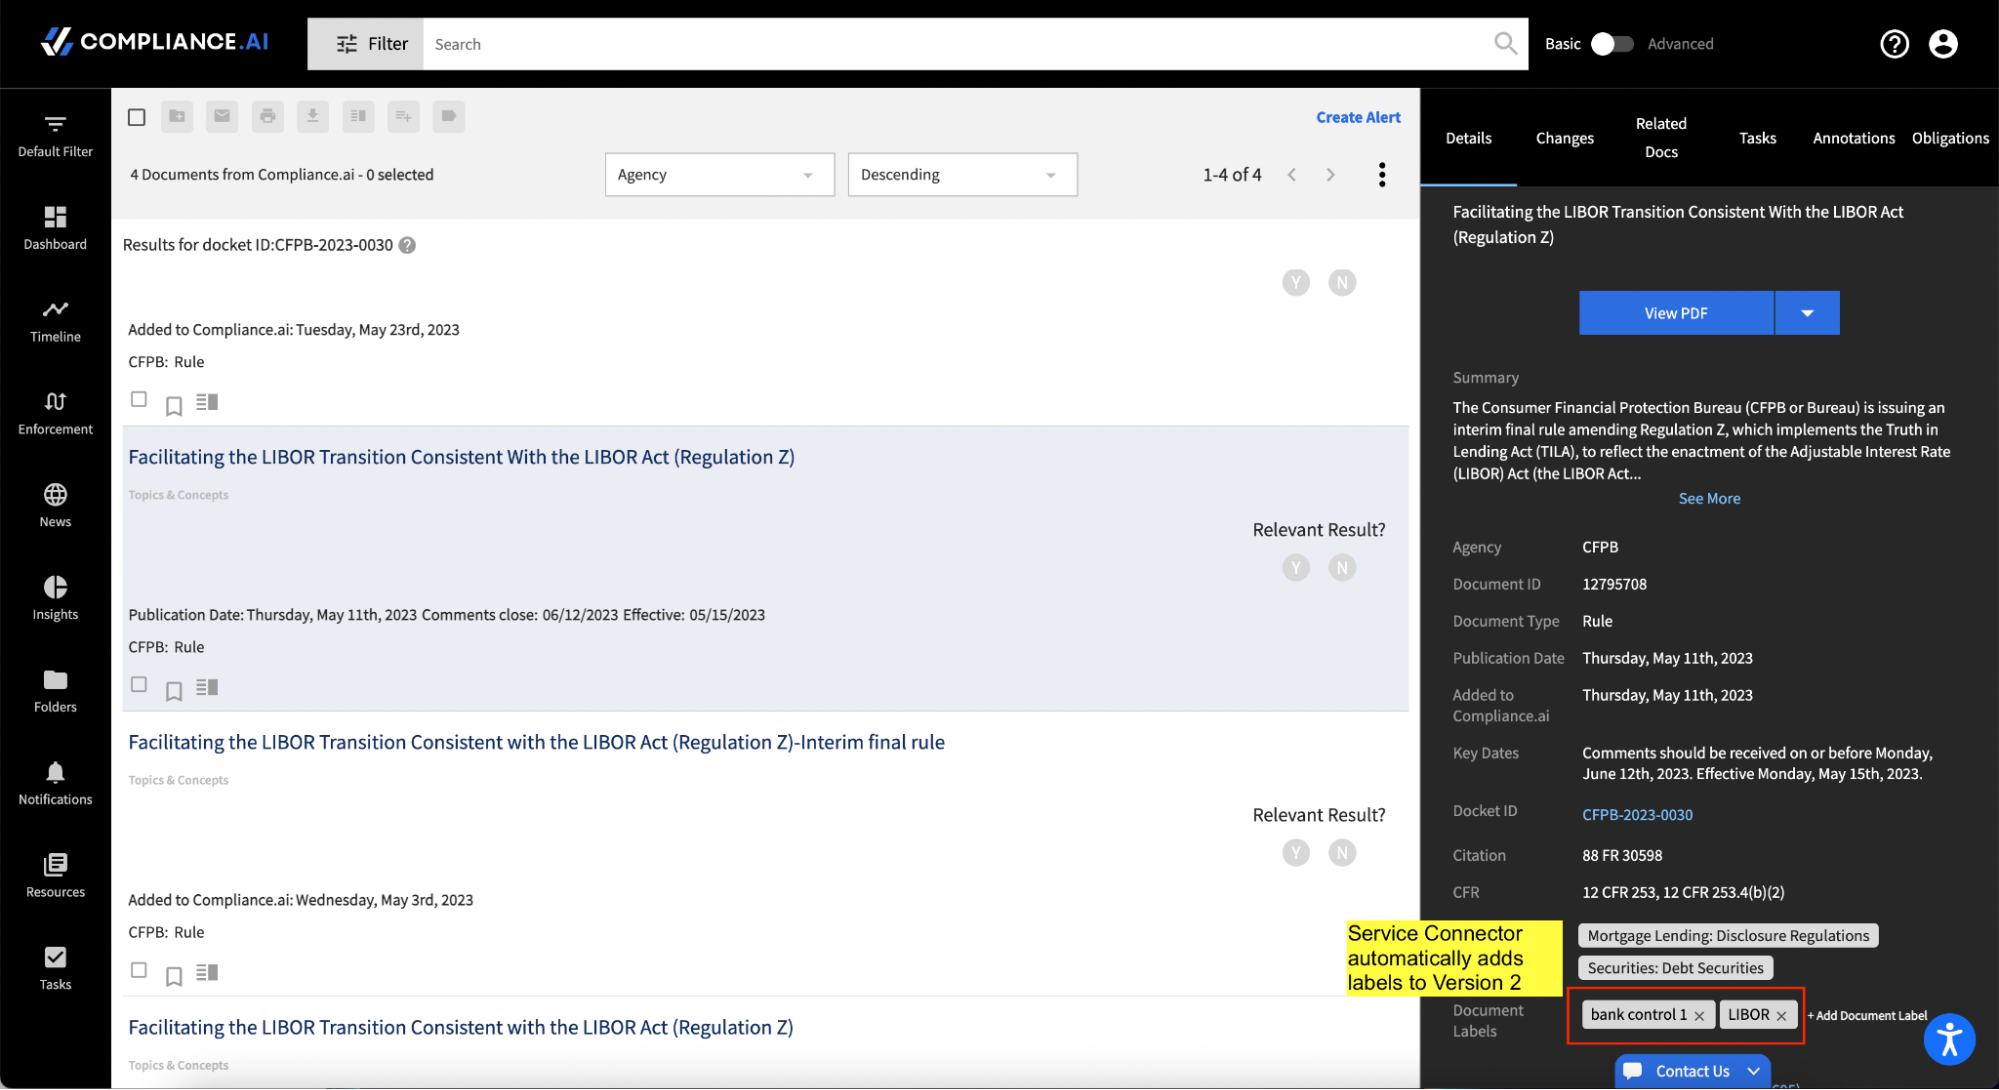Open the help question mark icon
1999x1090 pixels.
click(x=1894, y=44)
